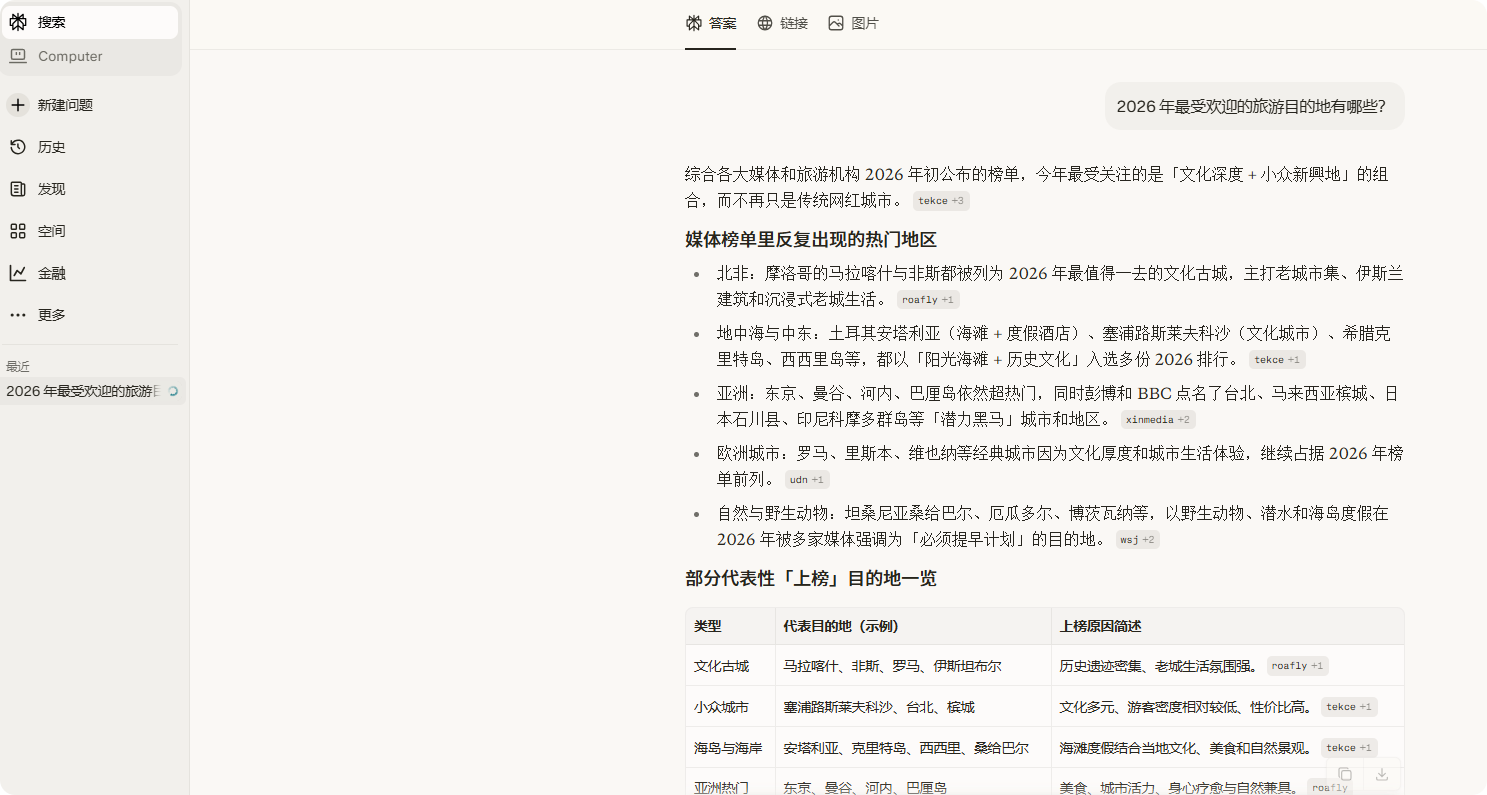Click the user question bubble about 2026 旅游目的地
This screenshot has width=1487, height=795.
tap(1253, 107)
